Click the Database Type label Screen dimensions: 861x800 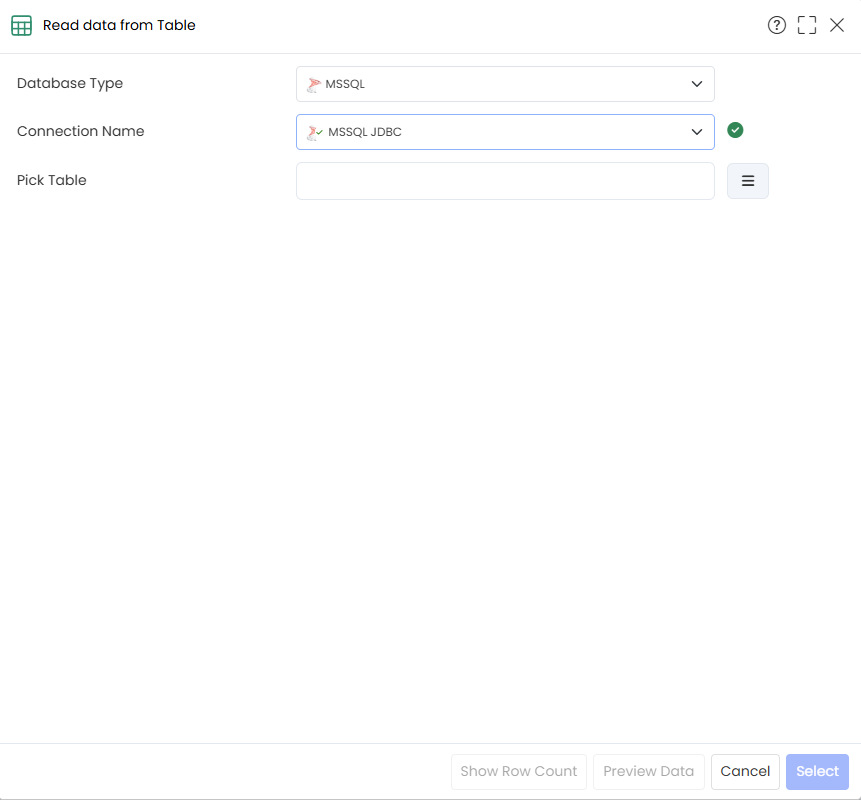pyautogui.click(x=70, y=83)
